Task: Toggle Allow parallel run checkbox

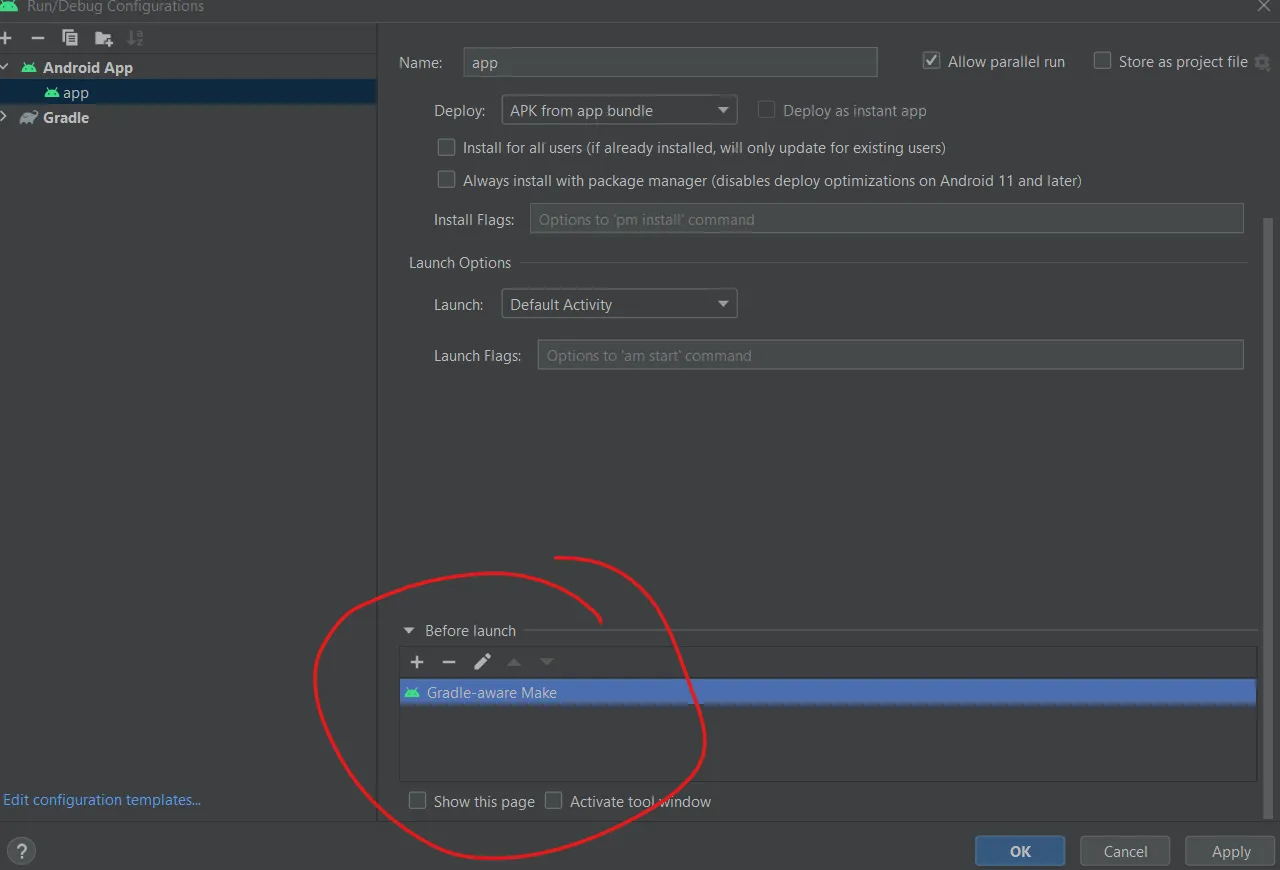Action: (x=931, y=61)
